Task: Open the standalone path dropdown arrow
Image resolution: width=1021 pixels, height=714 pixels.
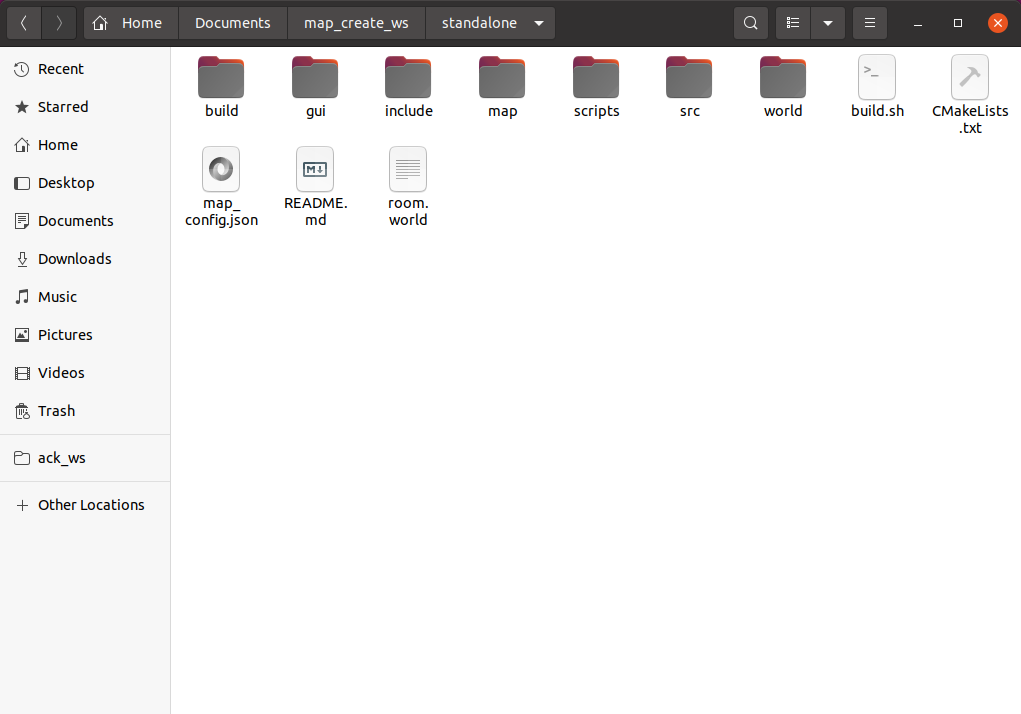Action: click(x=539, y=23)
